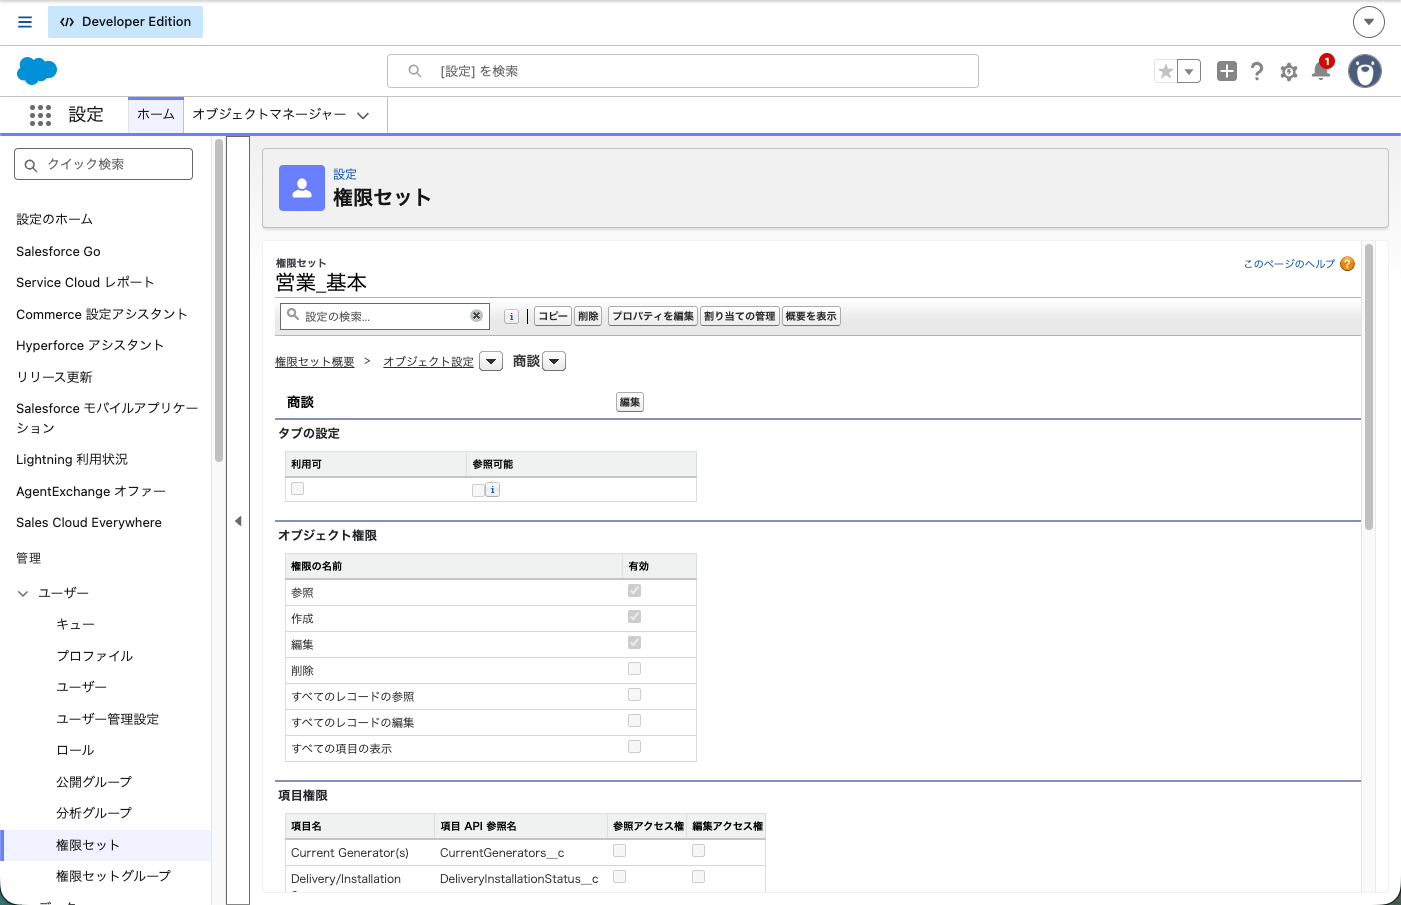Screen dimensions: 1401x905
Task: Open the setup gear menu
Action: [1289, 71]
